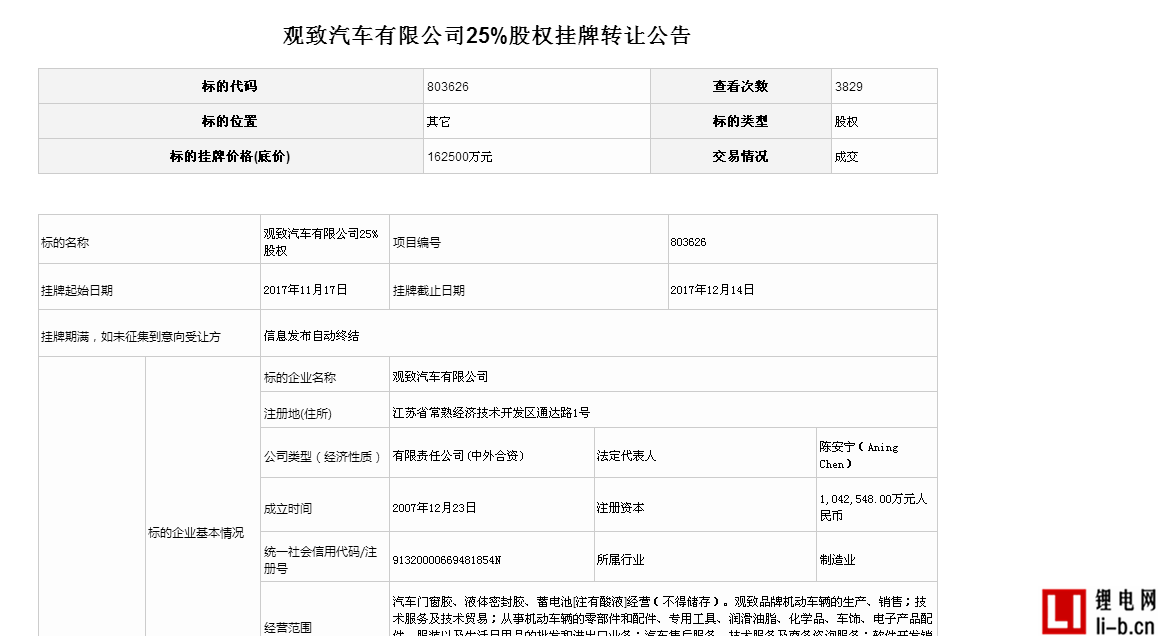1158x636 pixels.
Task: Click the 股权 value beside 标的类型
Action: [846, 122]
